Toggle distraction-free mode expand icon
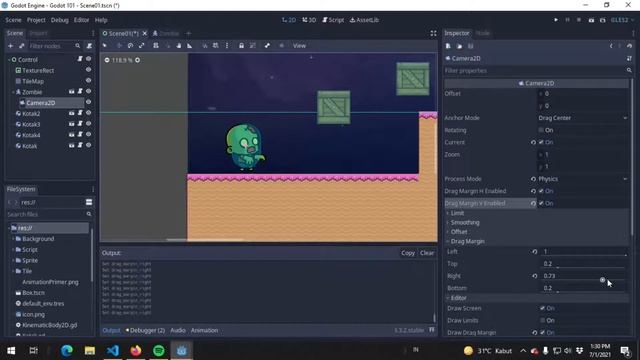This screenshot has height=360, width=640. (433, 33)
